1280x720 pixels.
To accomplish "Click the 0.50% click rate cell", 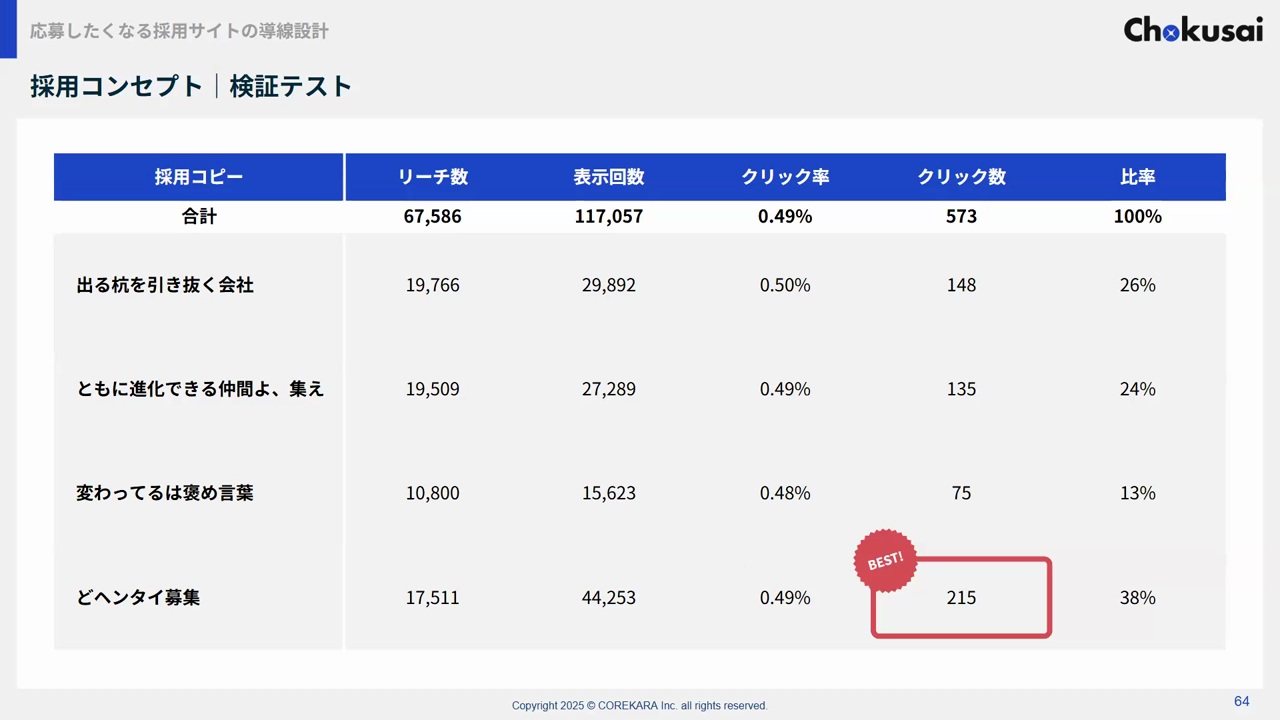I will coord(785,285).
